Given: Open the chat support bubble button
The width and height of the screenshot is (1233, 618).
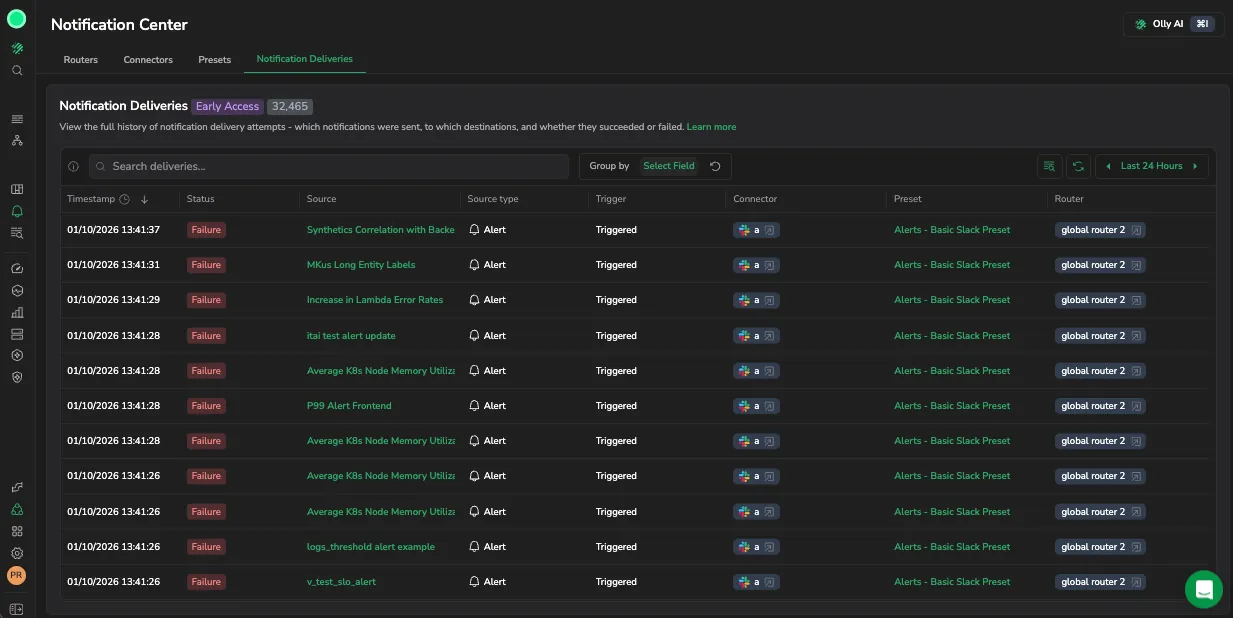Looking at the screenshot, I should tap(1204, 589).
